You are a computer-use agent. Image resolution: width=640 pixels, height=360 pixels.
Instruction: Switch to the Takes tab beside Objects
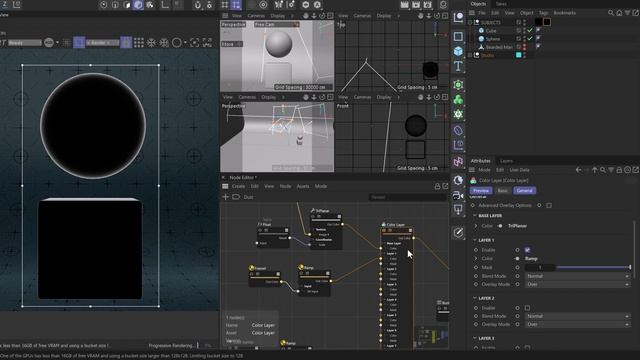click(501, 4)
